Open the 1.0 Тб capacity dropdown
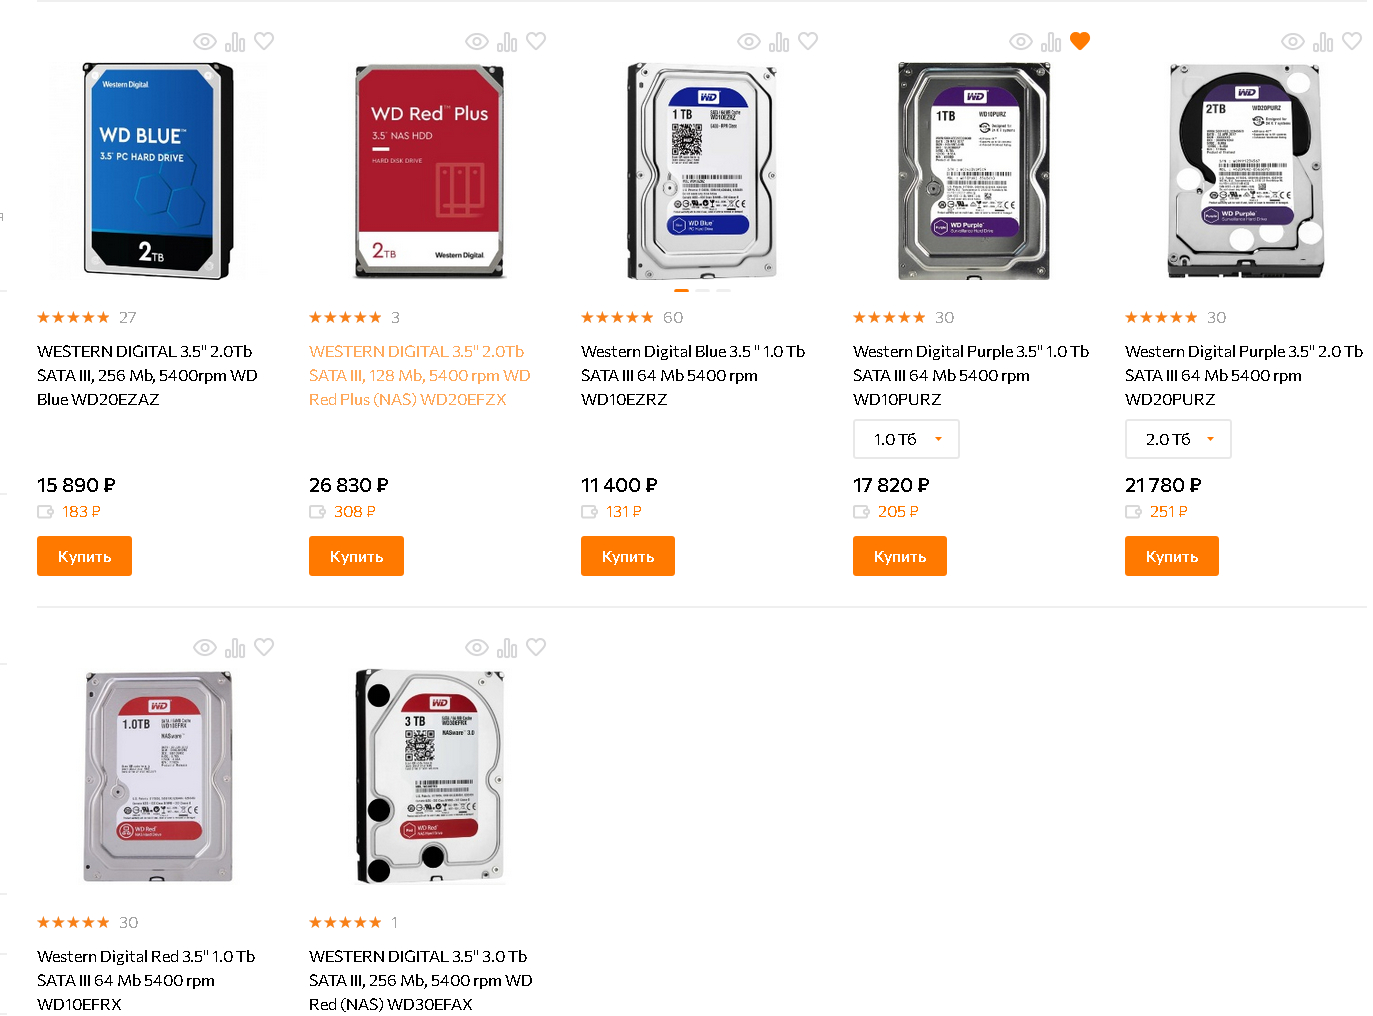Image resolution: width=1373 pixels, height=1016 pixels. coord(906,439)
